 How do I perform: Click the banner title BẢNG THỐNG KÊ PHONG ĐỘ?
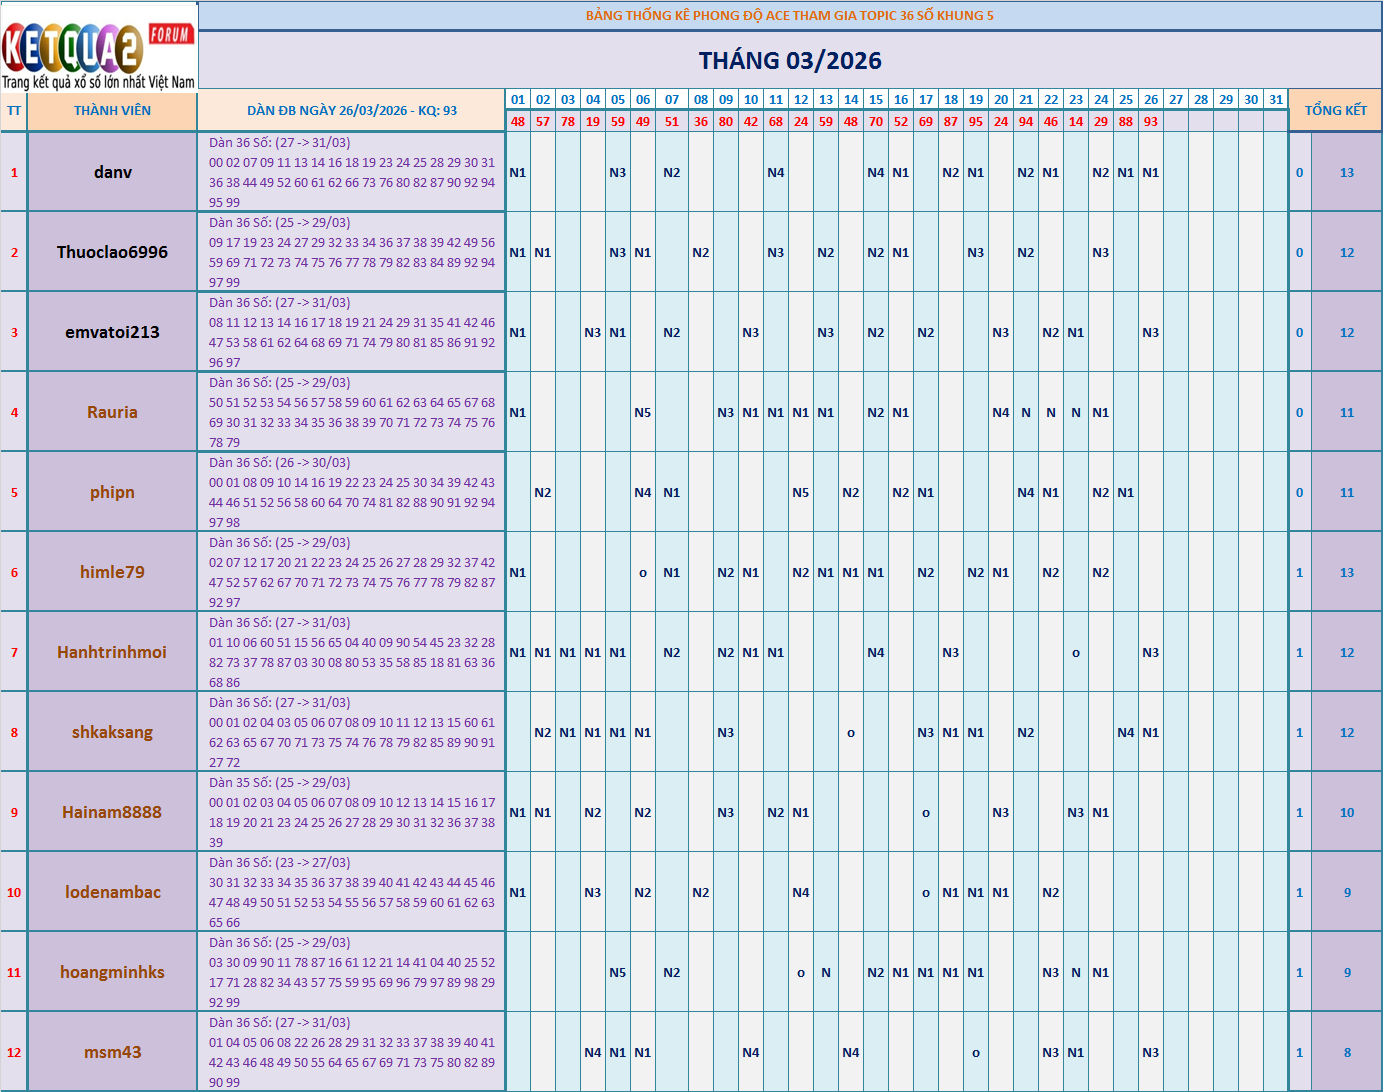click(x=789, y=16)
